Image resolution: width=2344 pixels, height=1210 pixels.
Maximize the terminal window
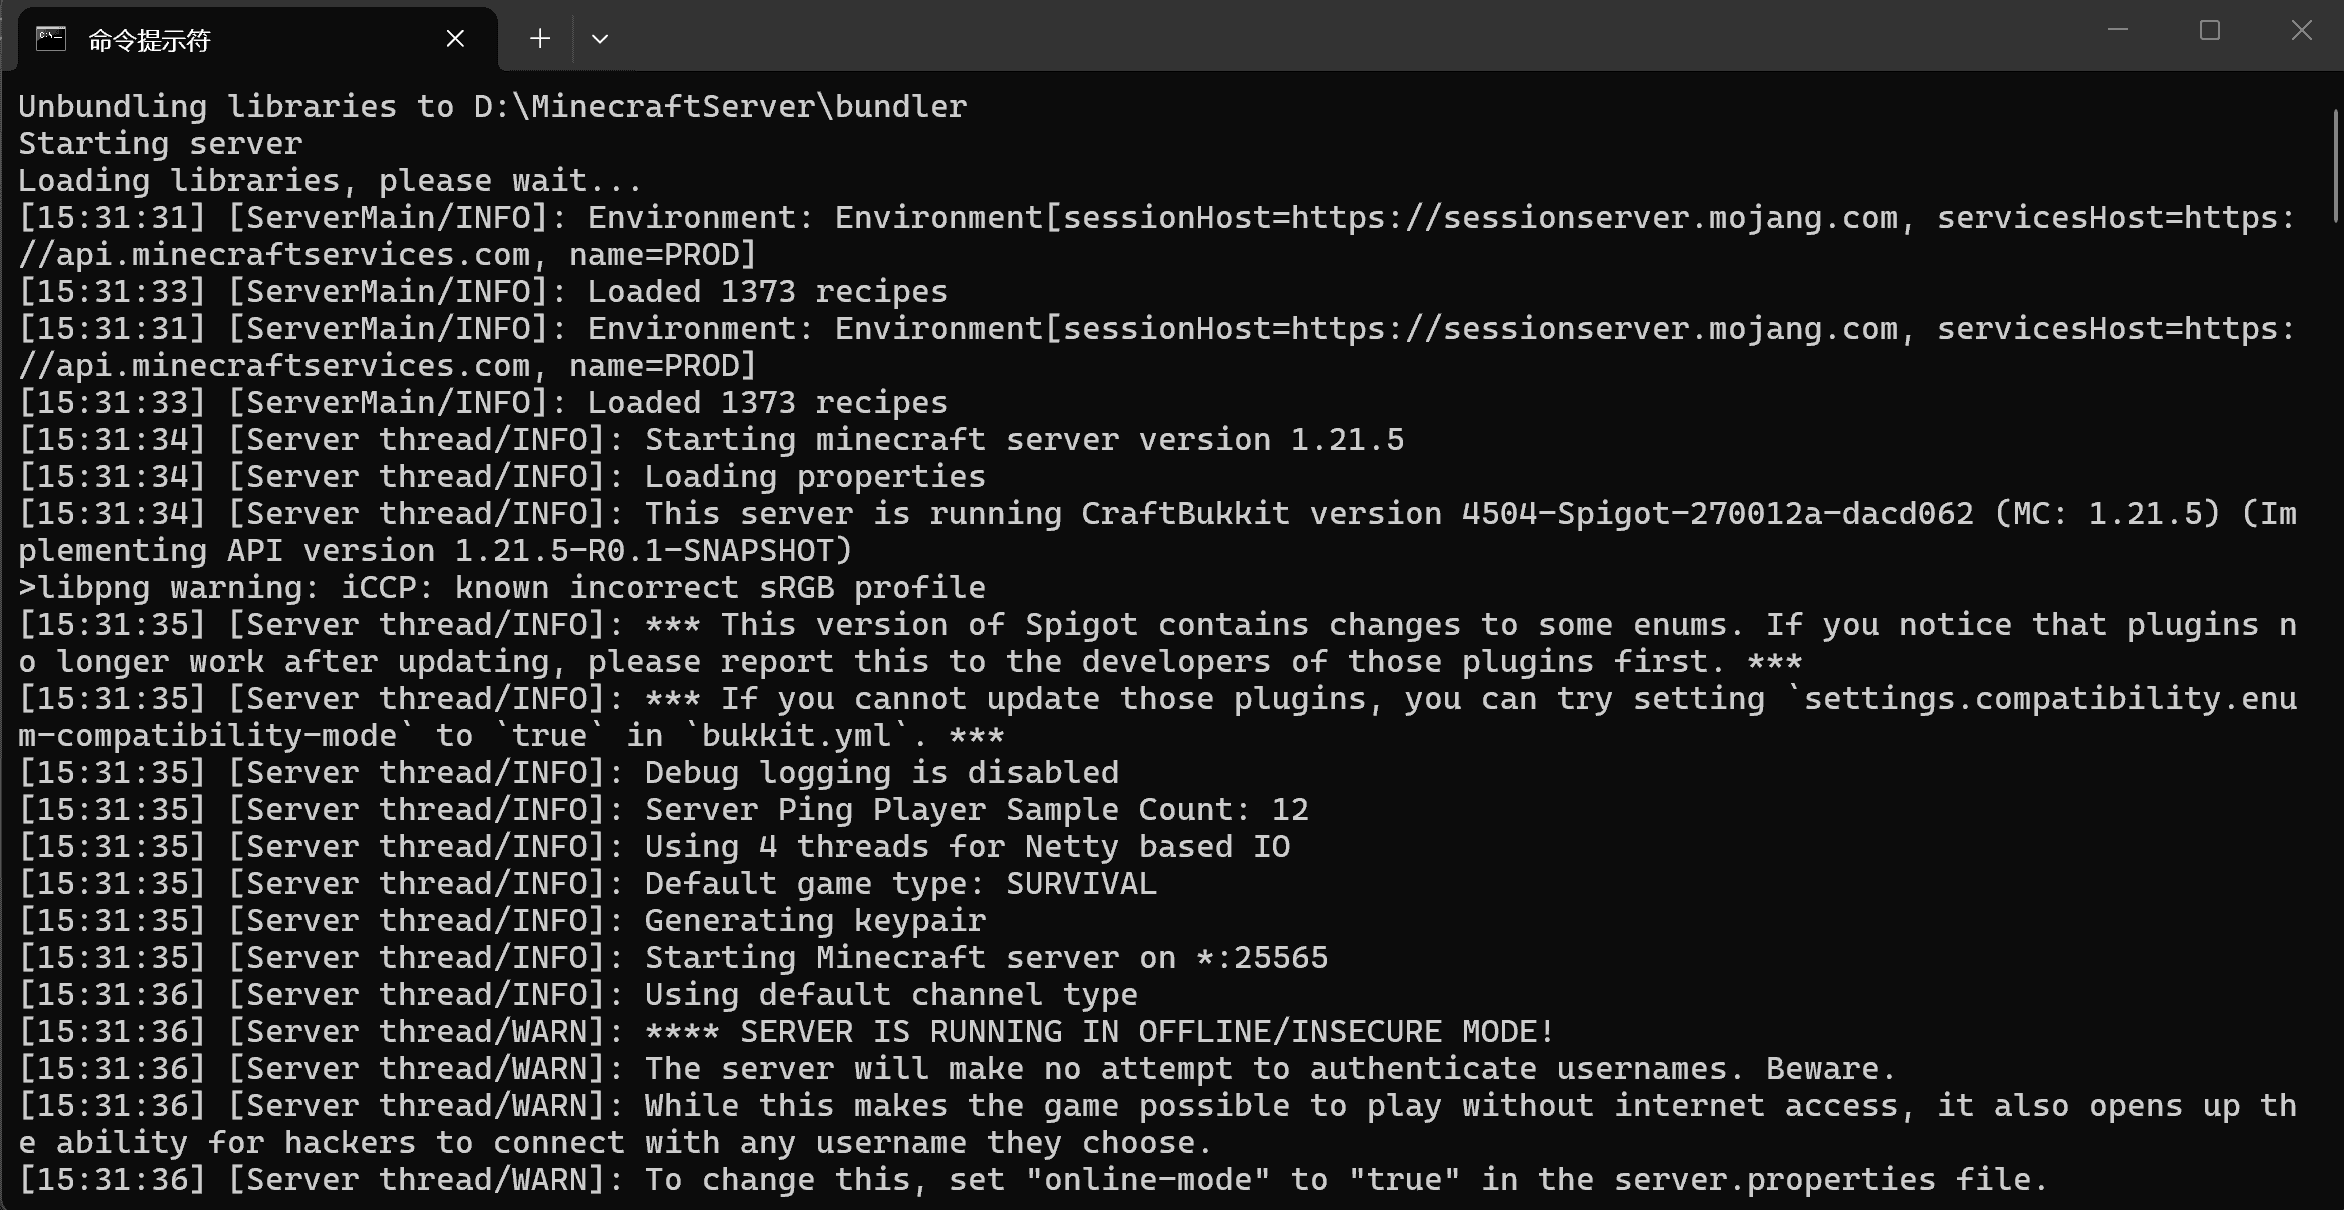click(2210, 31)
